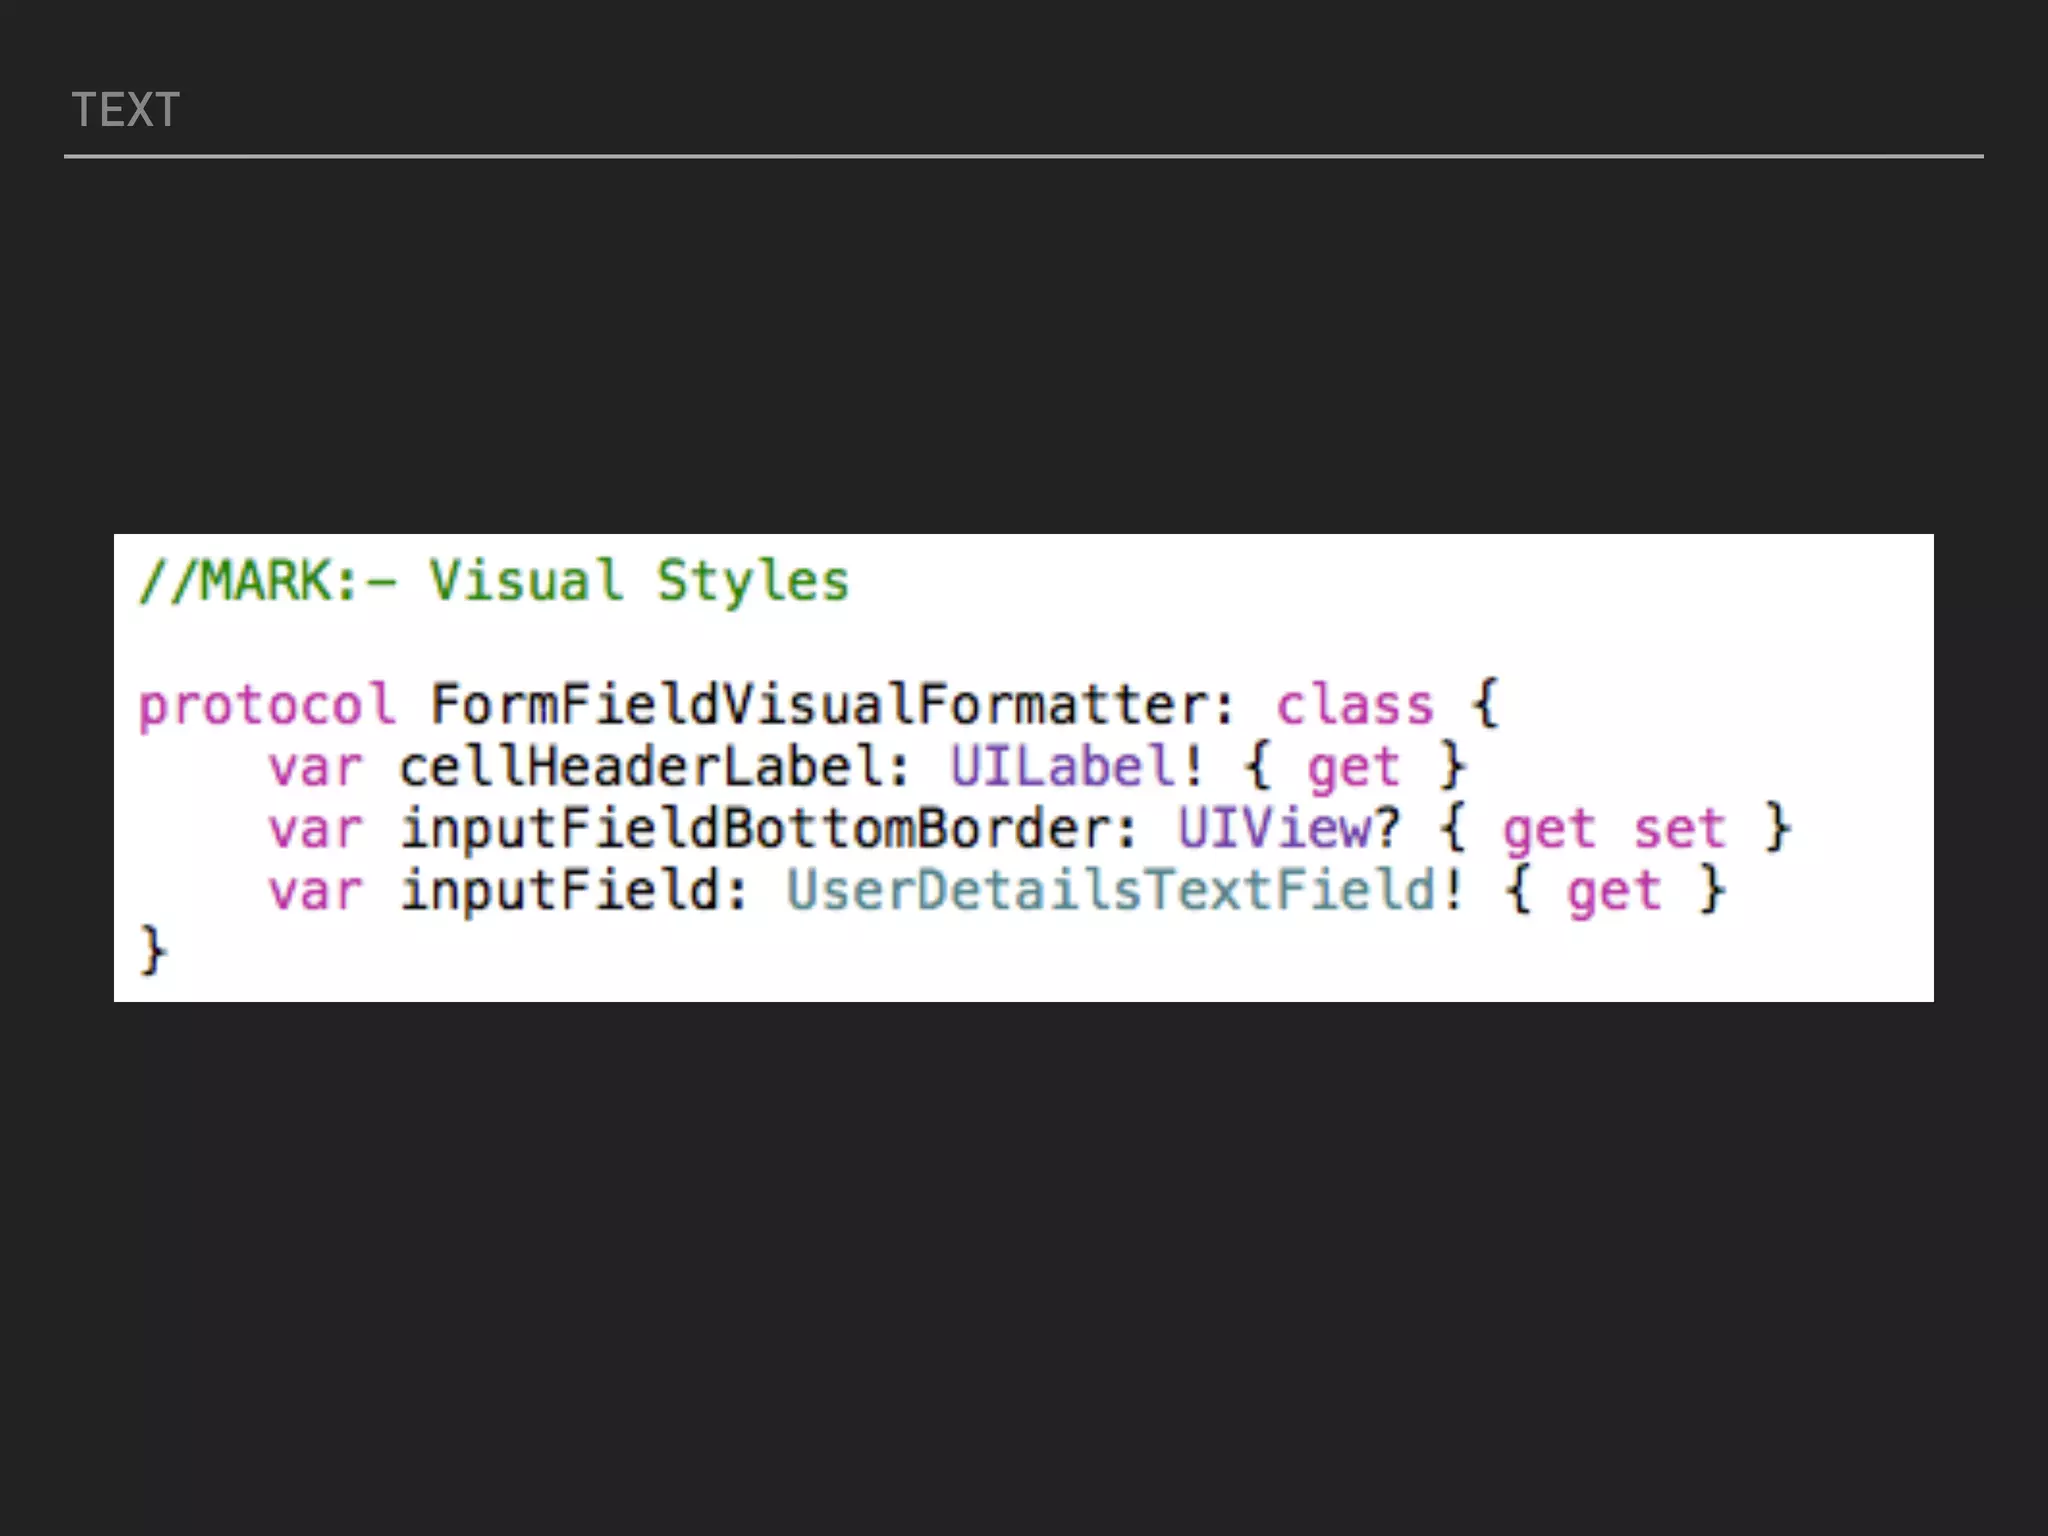Click the UILabel type name
Screen dimensions: 2048x1536
click(1064, 768)
